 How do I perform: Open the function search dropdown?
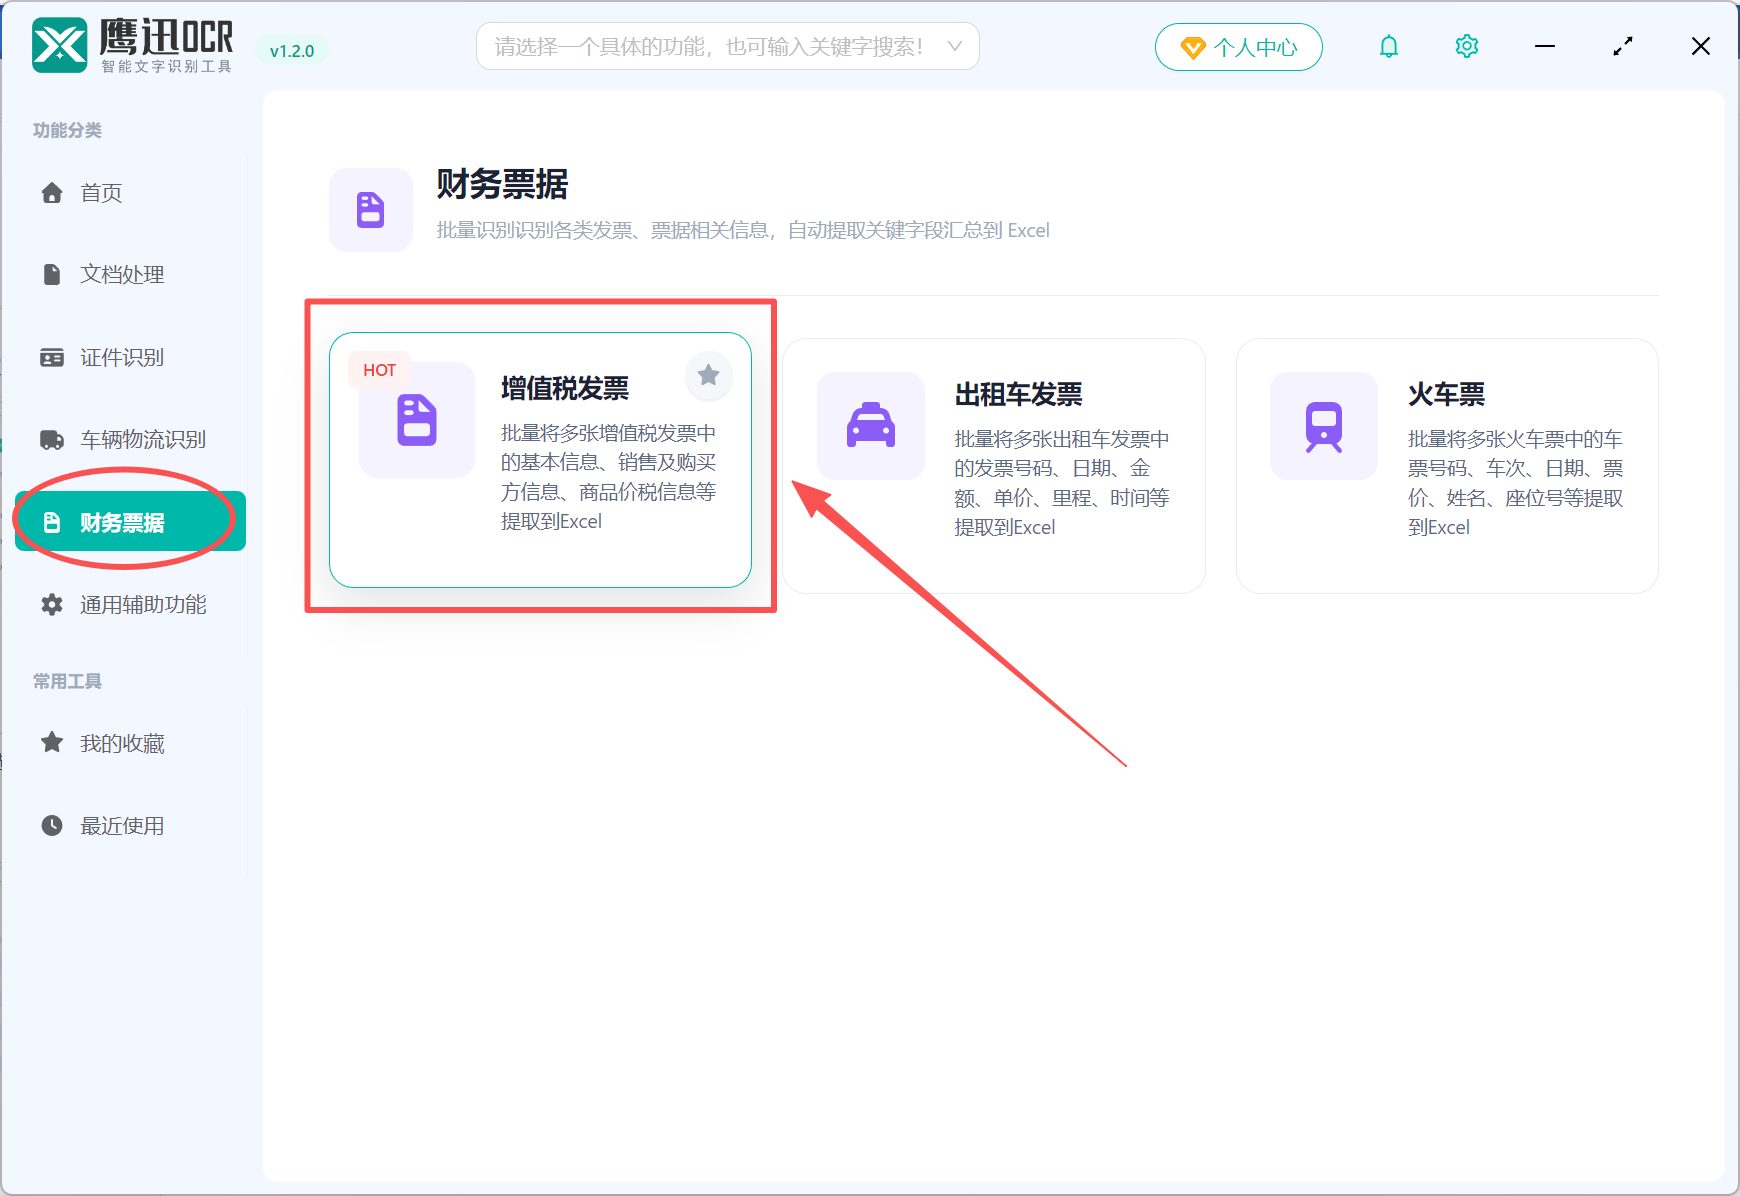tap(955, 45)
